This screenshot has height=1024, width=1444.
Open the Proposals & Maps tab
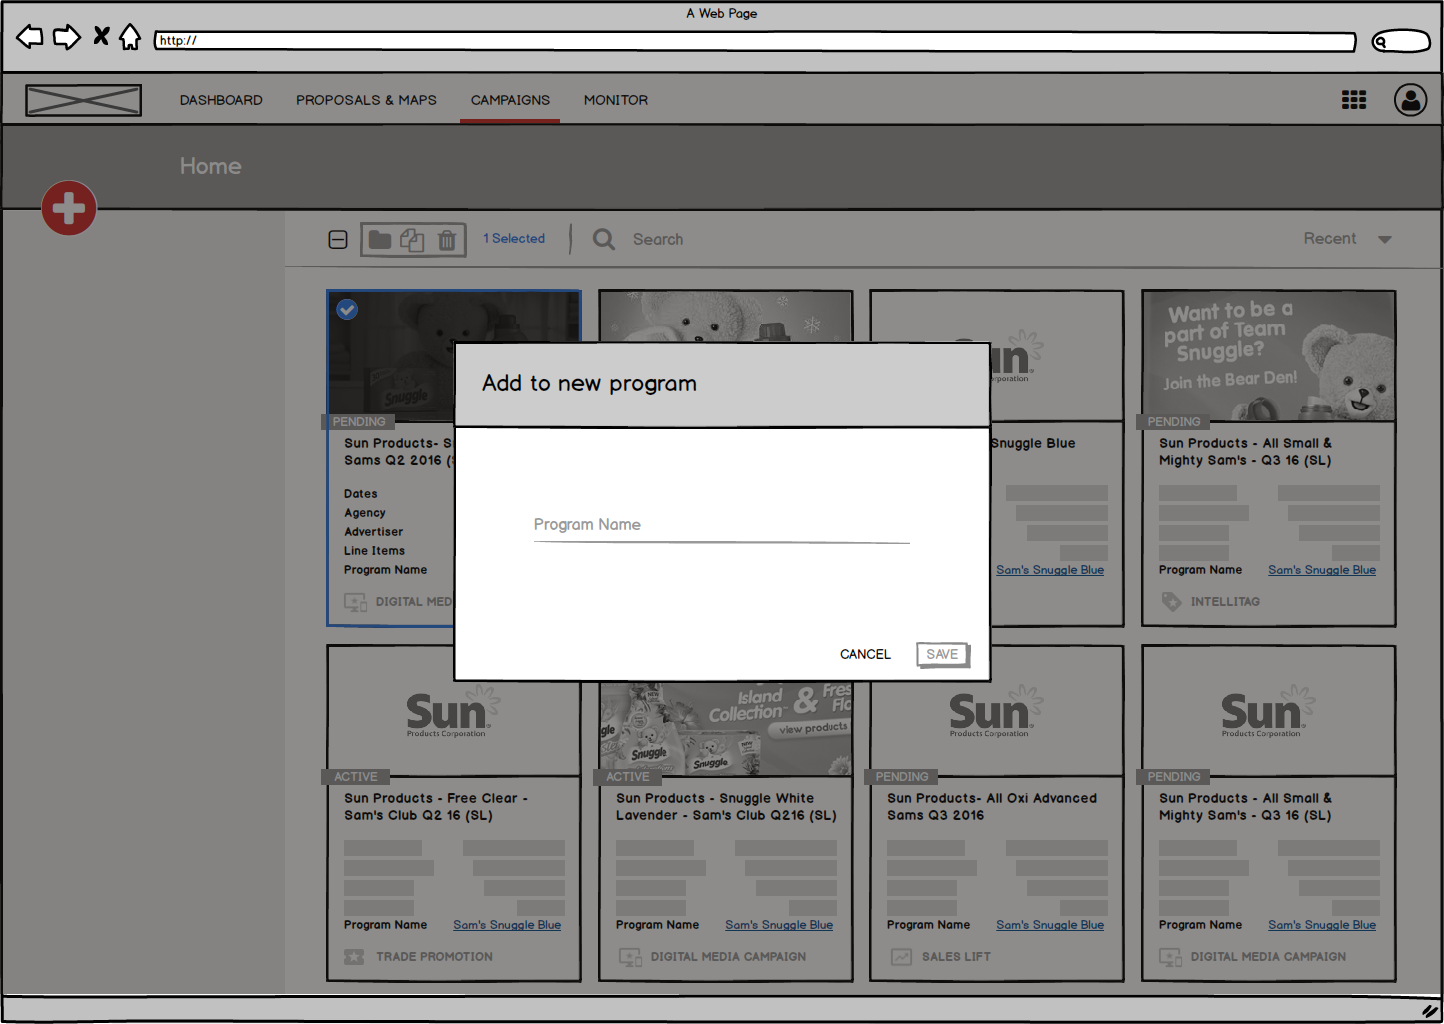point(366,100)
